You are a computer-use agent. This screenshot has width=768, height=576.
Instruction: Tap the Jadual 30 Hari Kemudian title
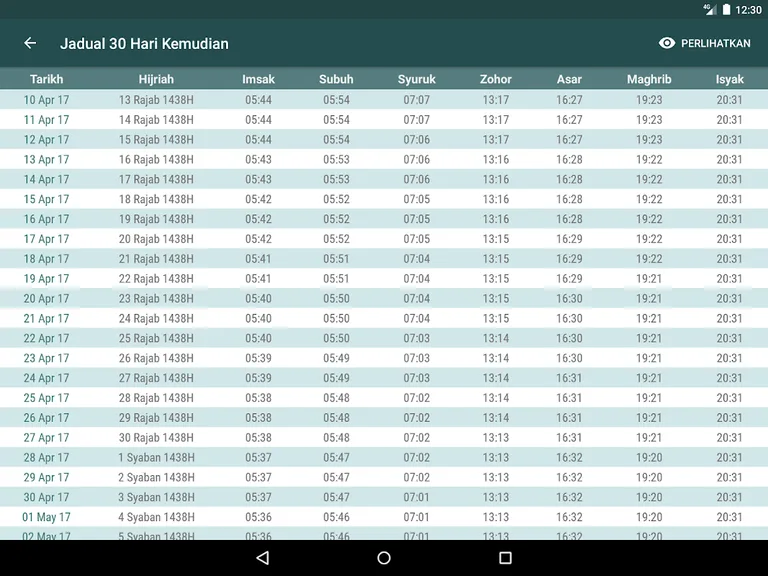pyautogui.click(x=144, y=44)
